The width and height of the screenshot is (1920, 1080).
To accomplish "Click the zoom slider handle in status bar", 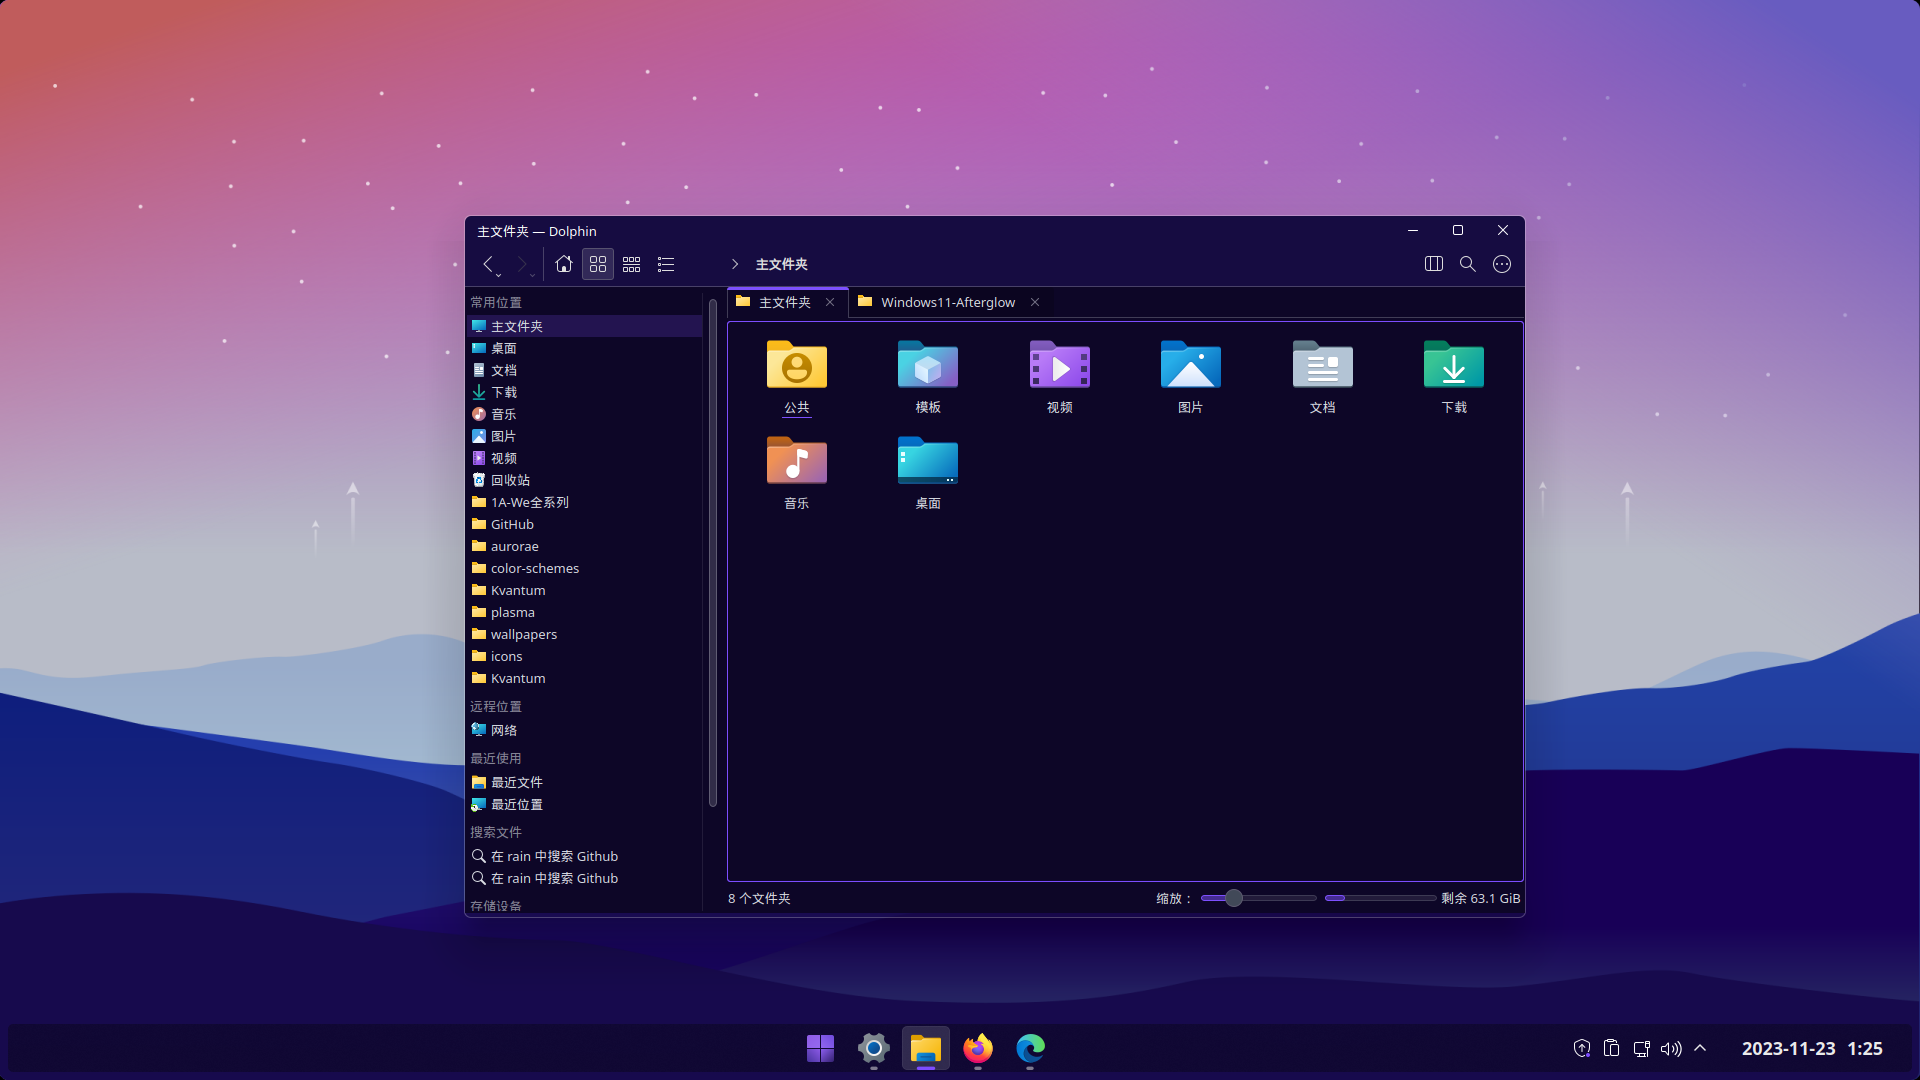I will (1234, 898).
